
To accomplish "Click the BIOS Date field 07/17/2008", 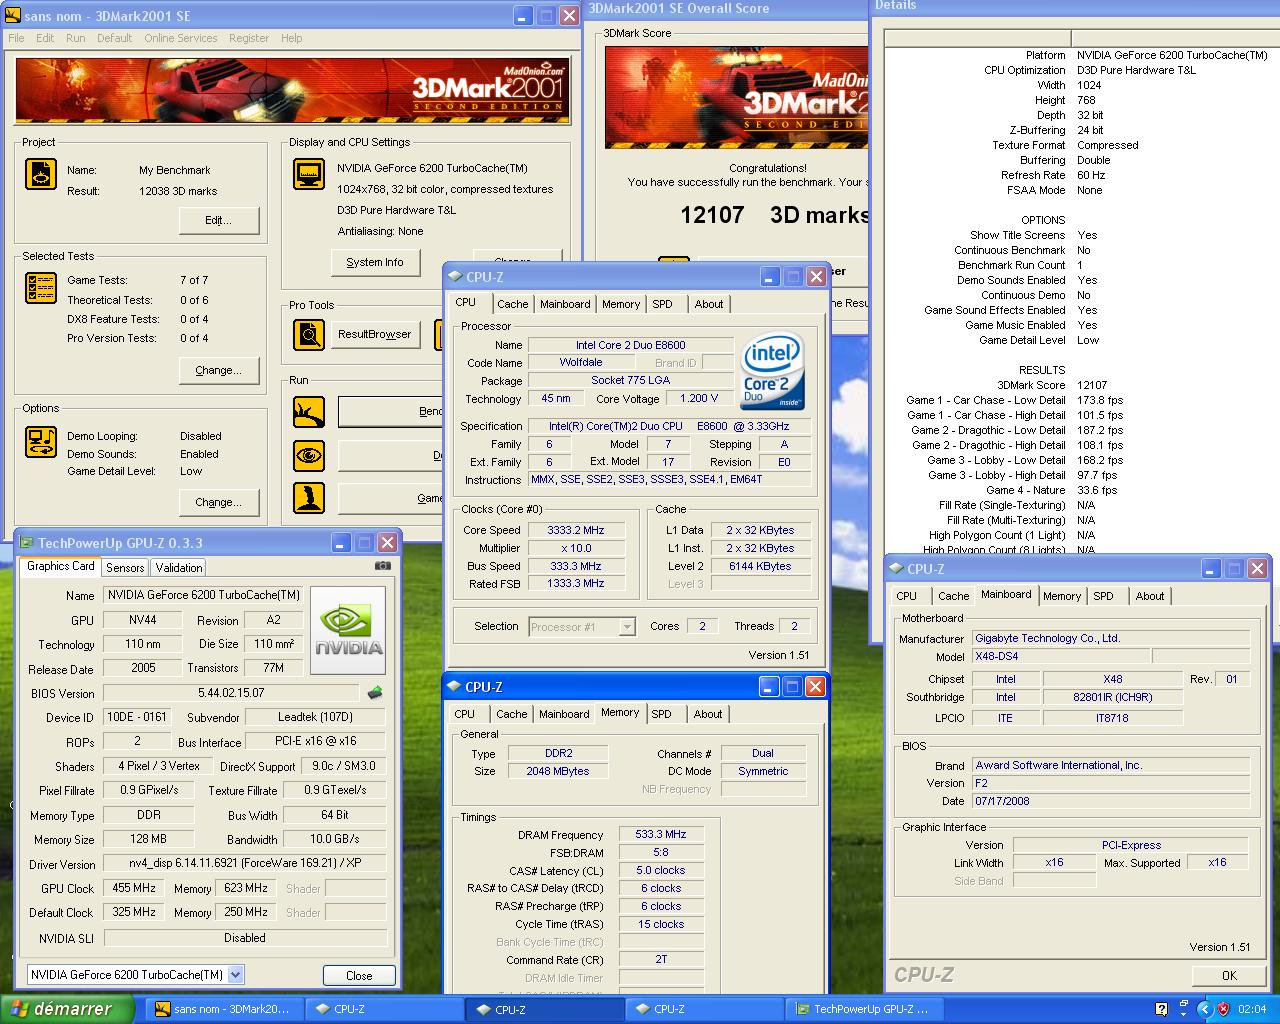I will [x=1110, y=801].
